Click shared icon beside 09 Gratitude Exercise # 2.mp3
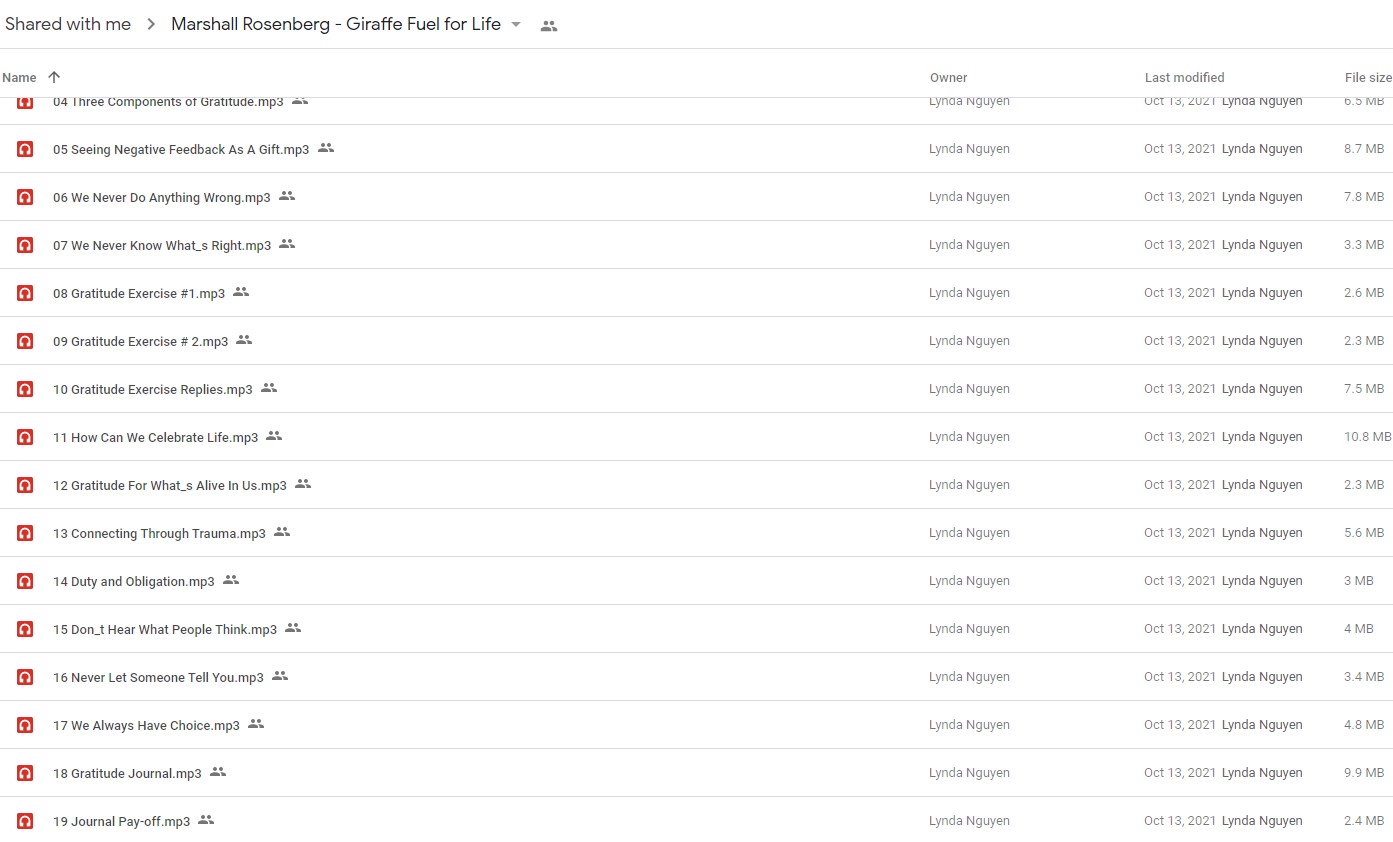 pyautogui.click(x=244, y=340)
